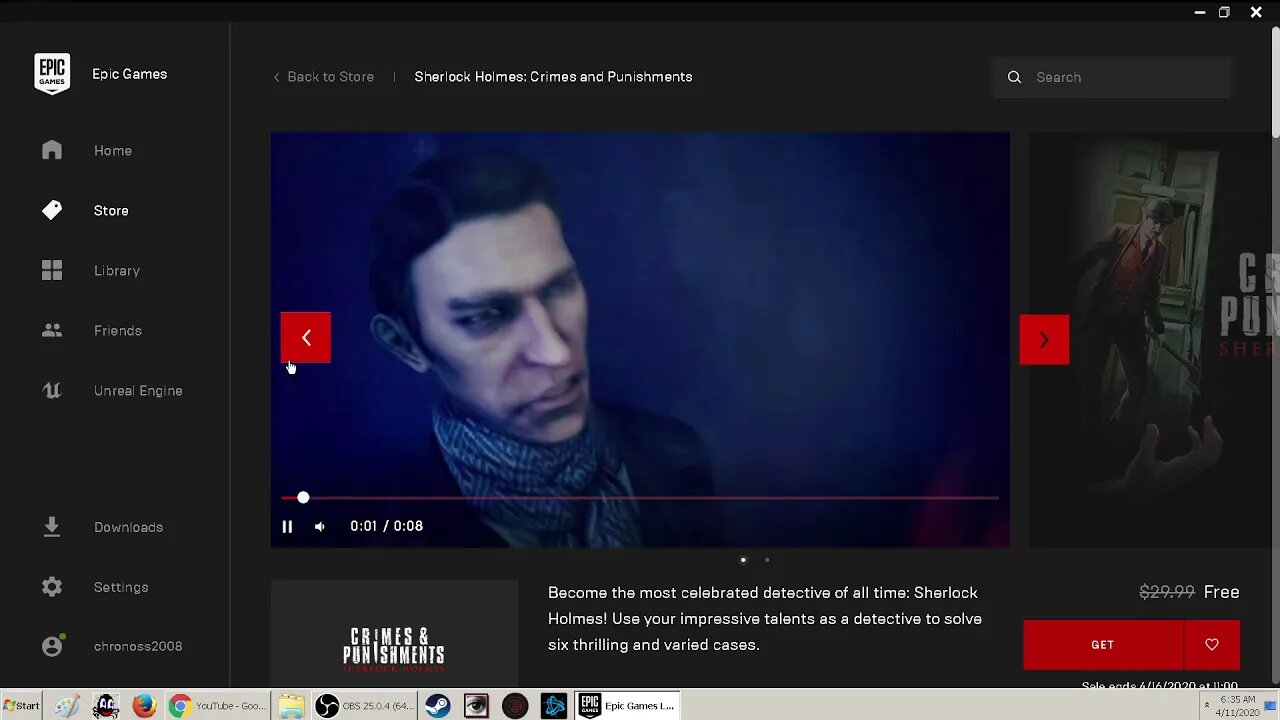Click the Free price label
This screenshot has width=1280, height=720.
click(x=1222, y=592)
